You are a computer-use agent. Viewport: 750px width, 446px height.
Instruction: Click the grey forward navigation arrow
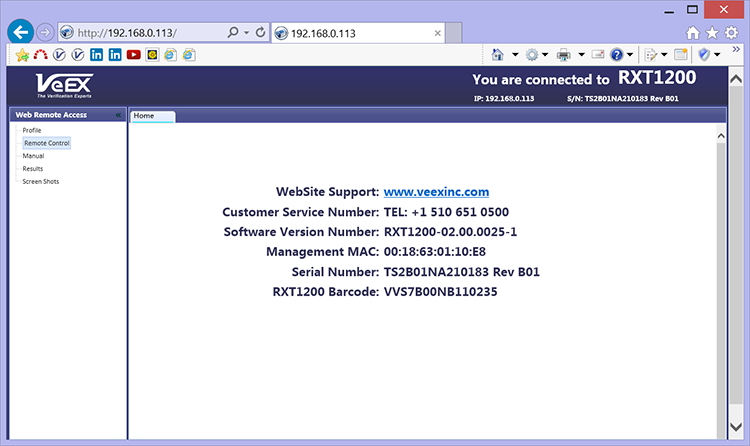pos(45,33)
